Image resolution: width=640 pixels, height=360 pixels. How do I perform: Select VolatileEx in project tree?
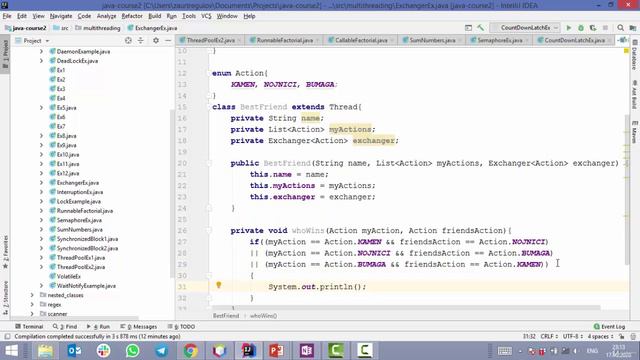[69, 276]
